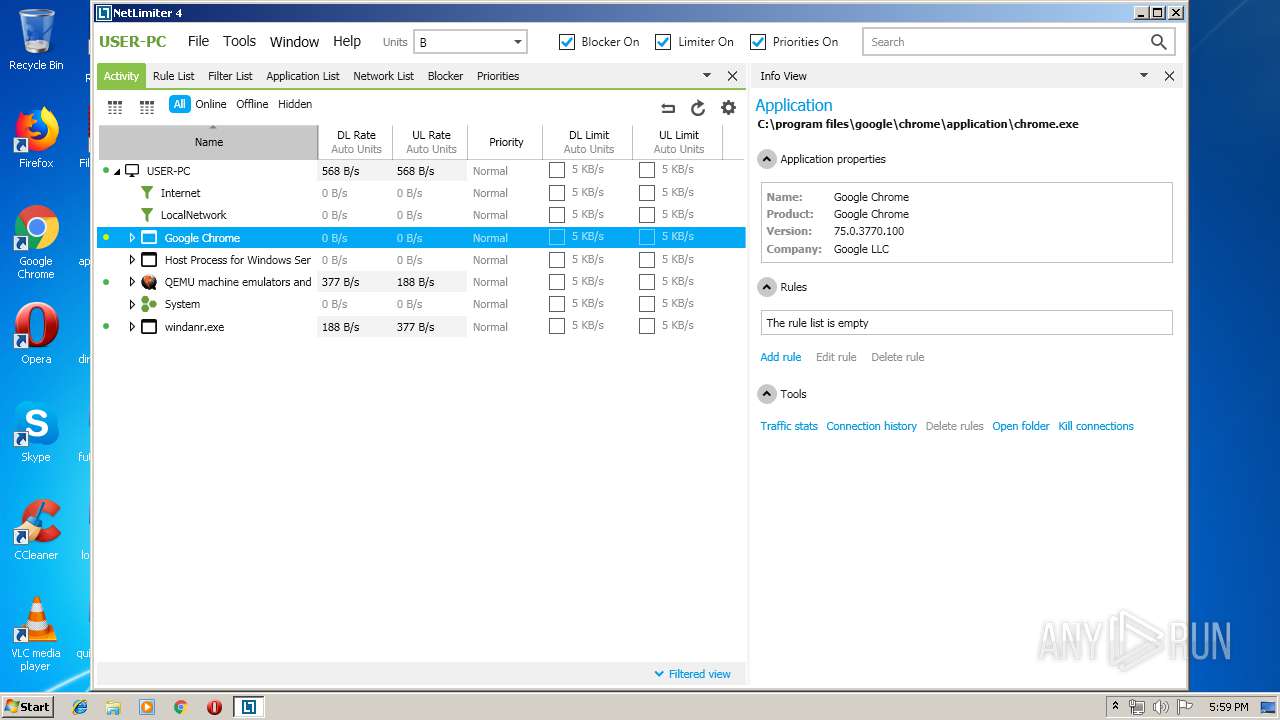Show Online items filter
Screen dimensions: 1280x720
click(211, 104)
